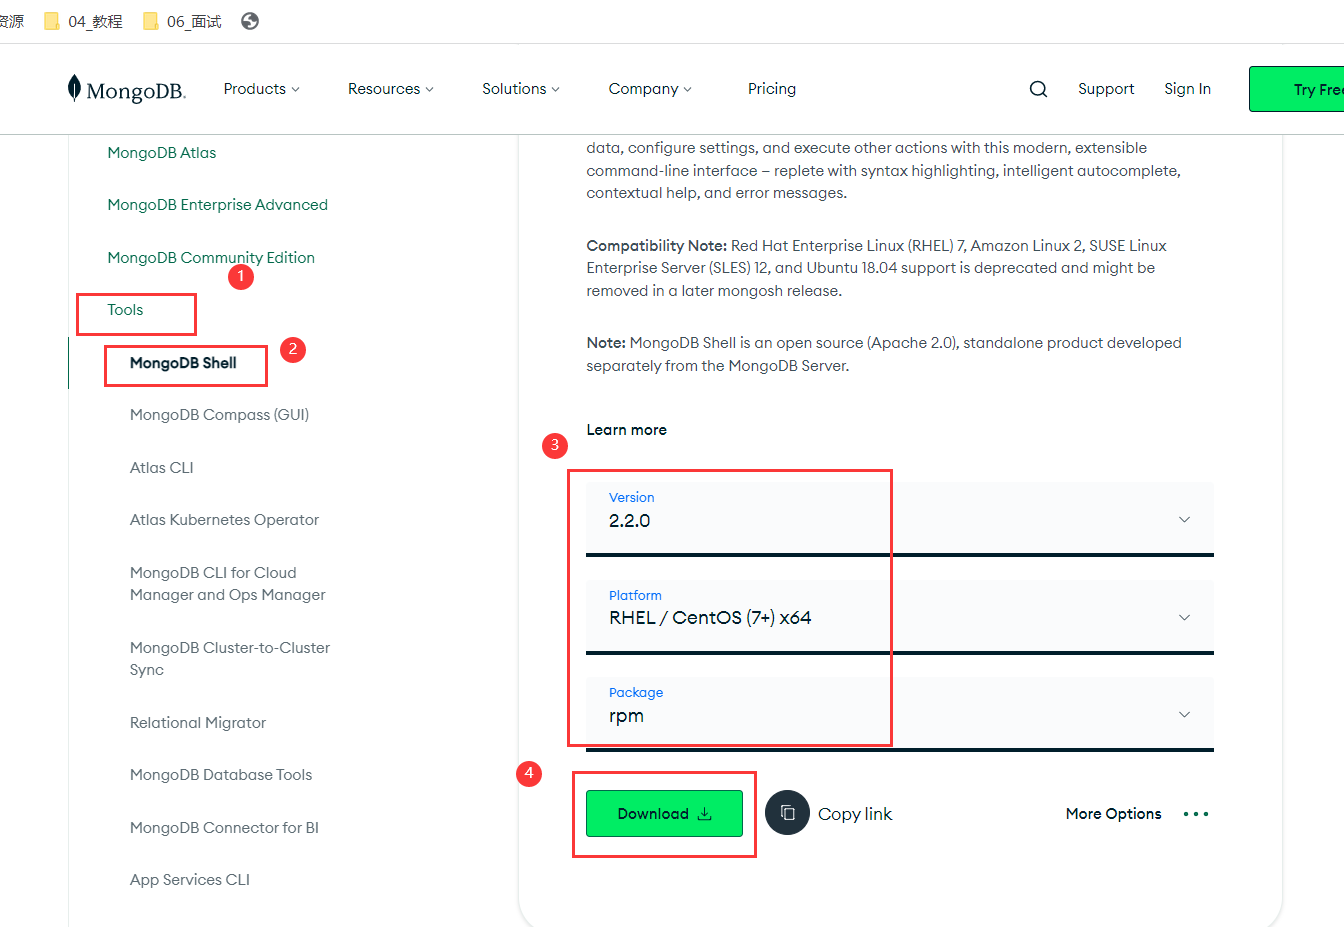
Task: Open the 04_教程 bookmark folder
Action: tap(83, 21)
